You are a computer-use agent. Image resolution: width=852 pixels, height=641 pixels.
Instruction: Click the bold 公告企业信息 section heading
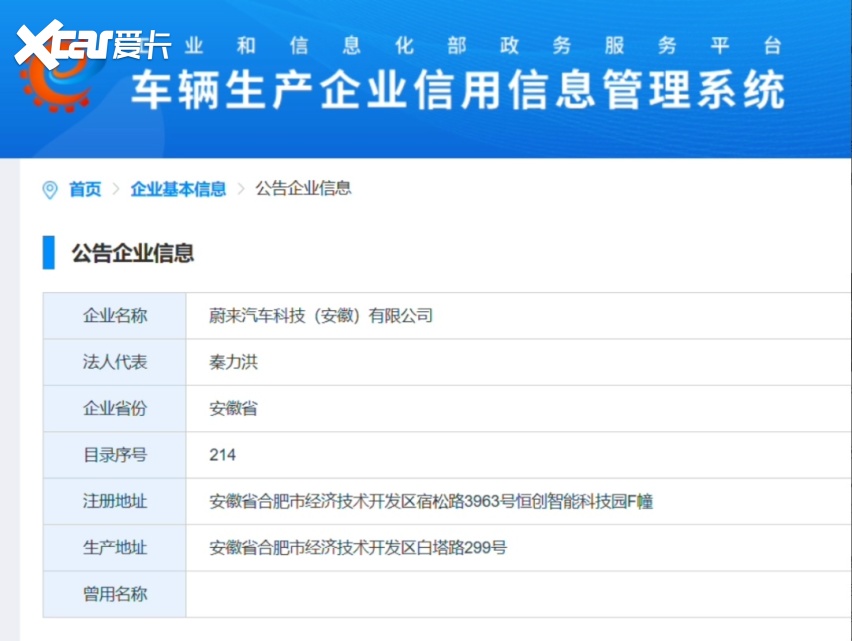click(x=132, y=253)
